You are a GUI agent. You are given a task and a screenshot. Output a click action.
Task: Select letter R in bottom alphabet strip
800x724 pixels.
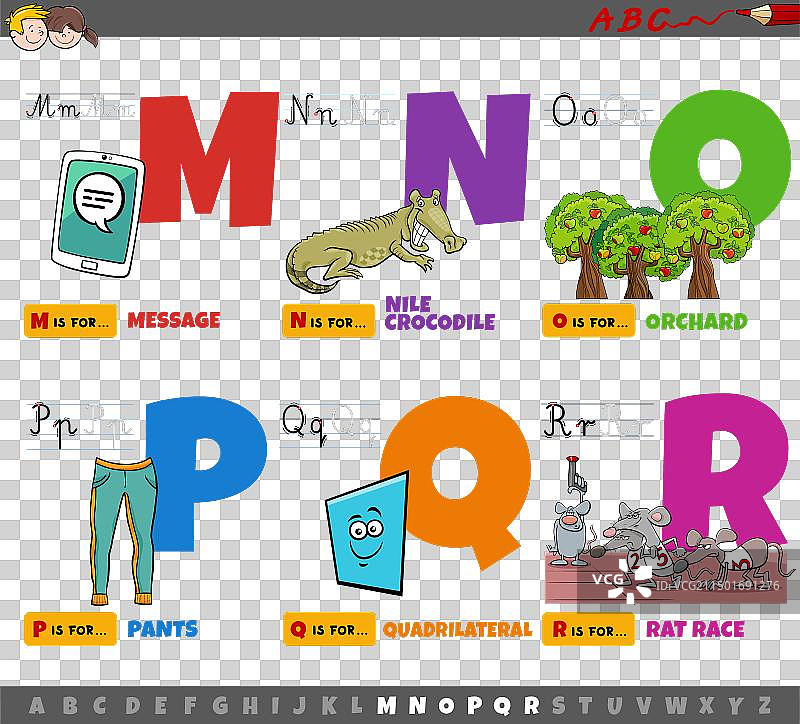click(529, 705)
